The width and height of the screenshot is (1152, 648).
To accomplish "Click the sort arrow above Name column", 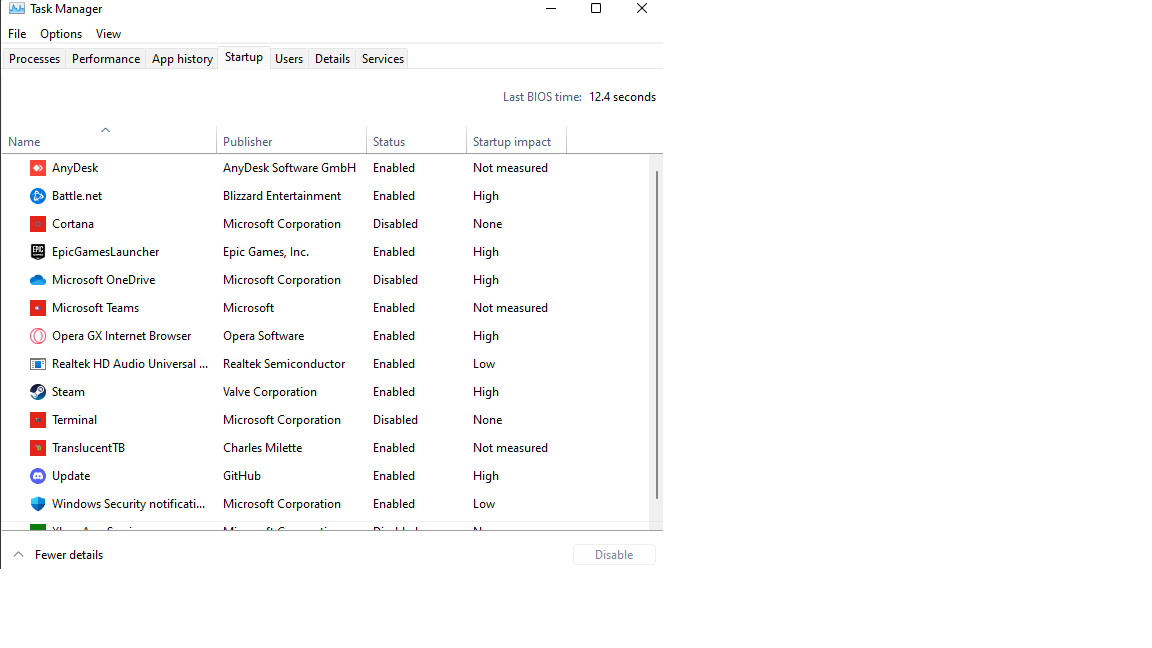I will pyautogui.click(x=105, y=130).
